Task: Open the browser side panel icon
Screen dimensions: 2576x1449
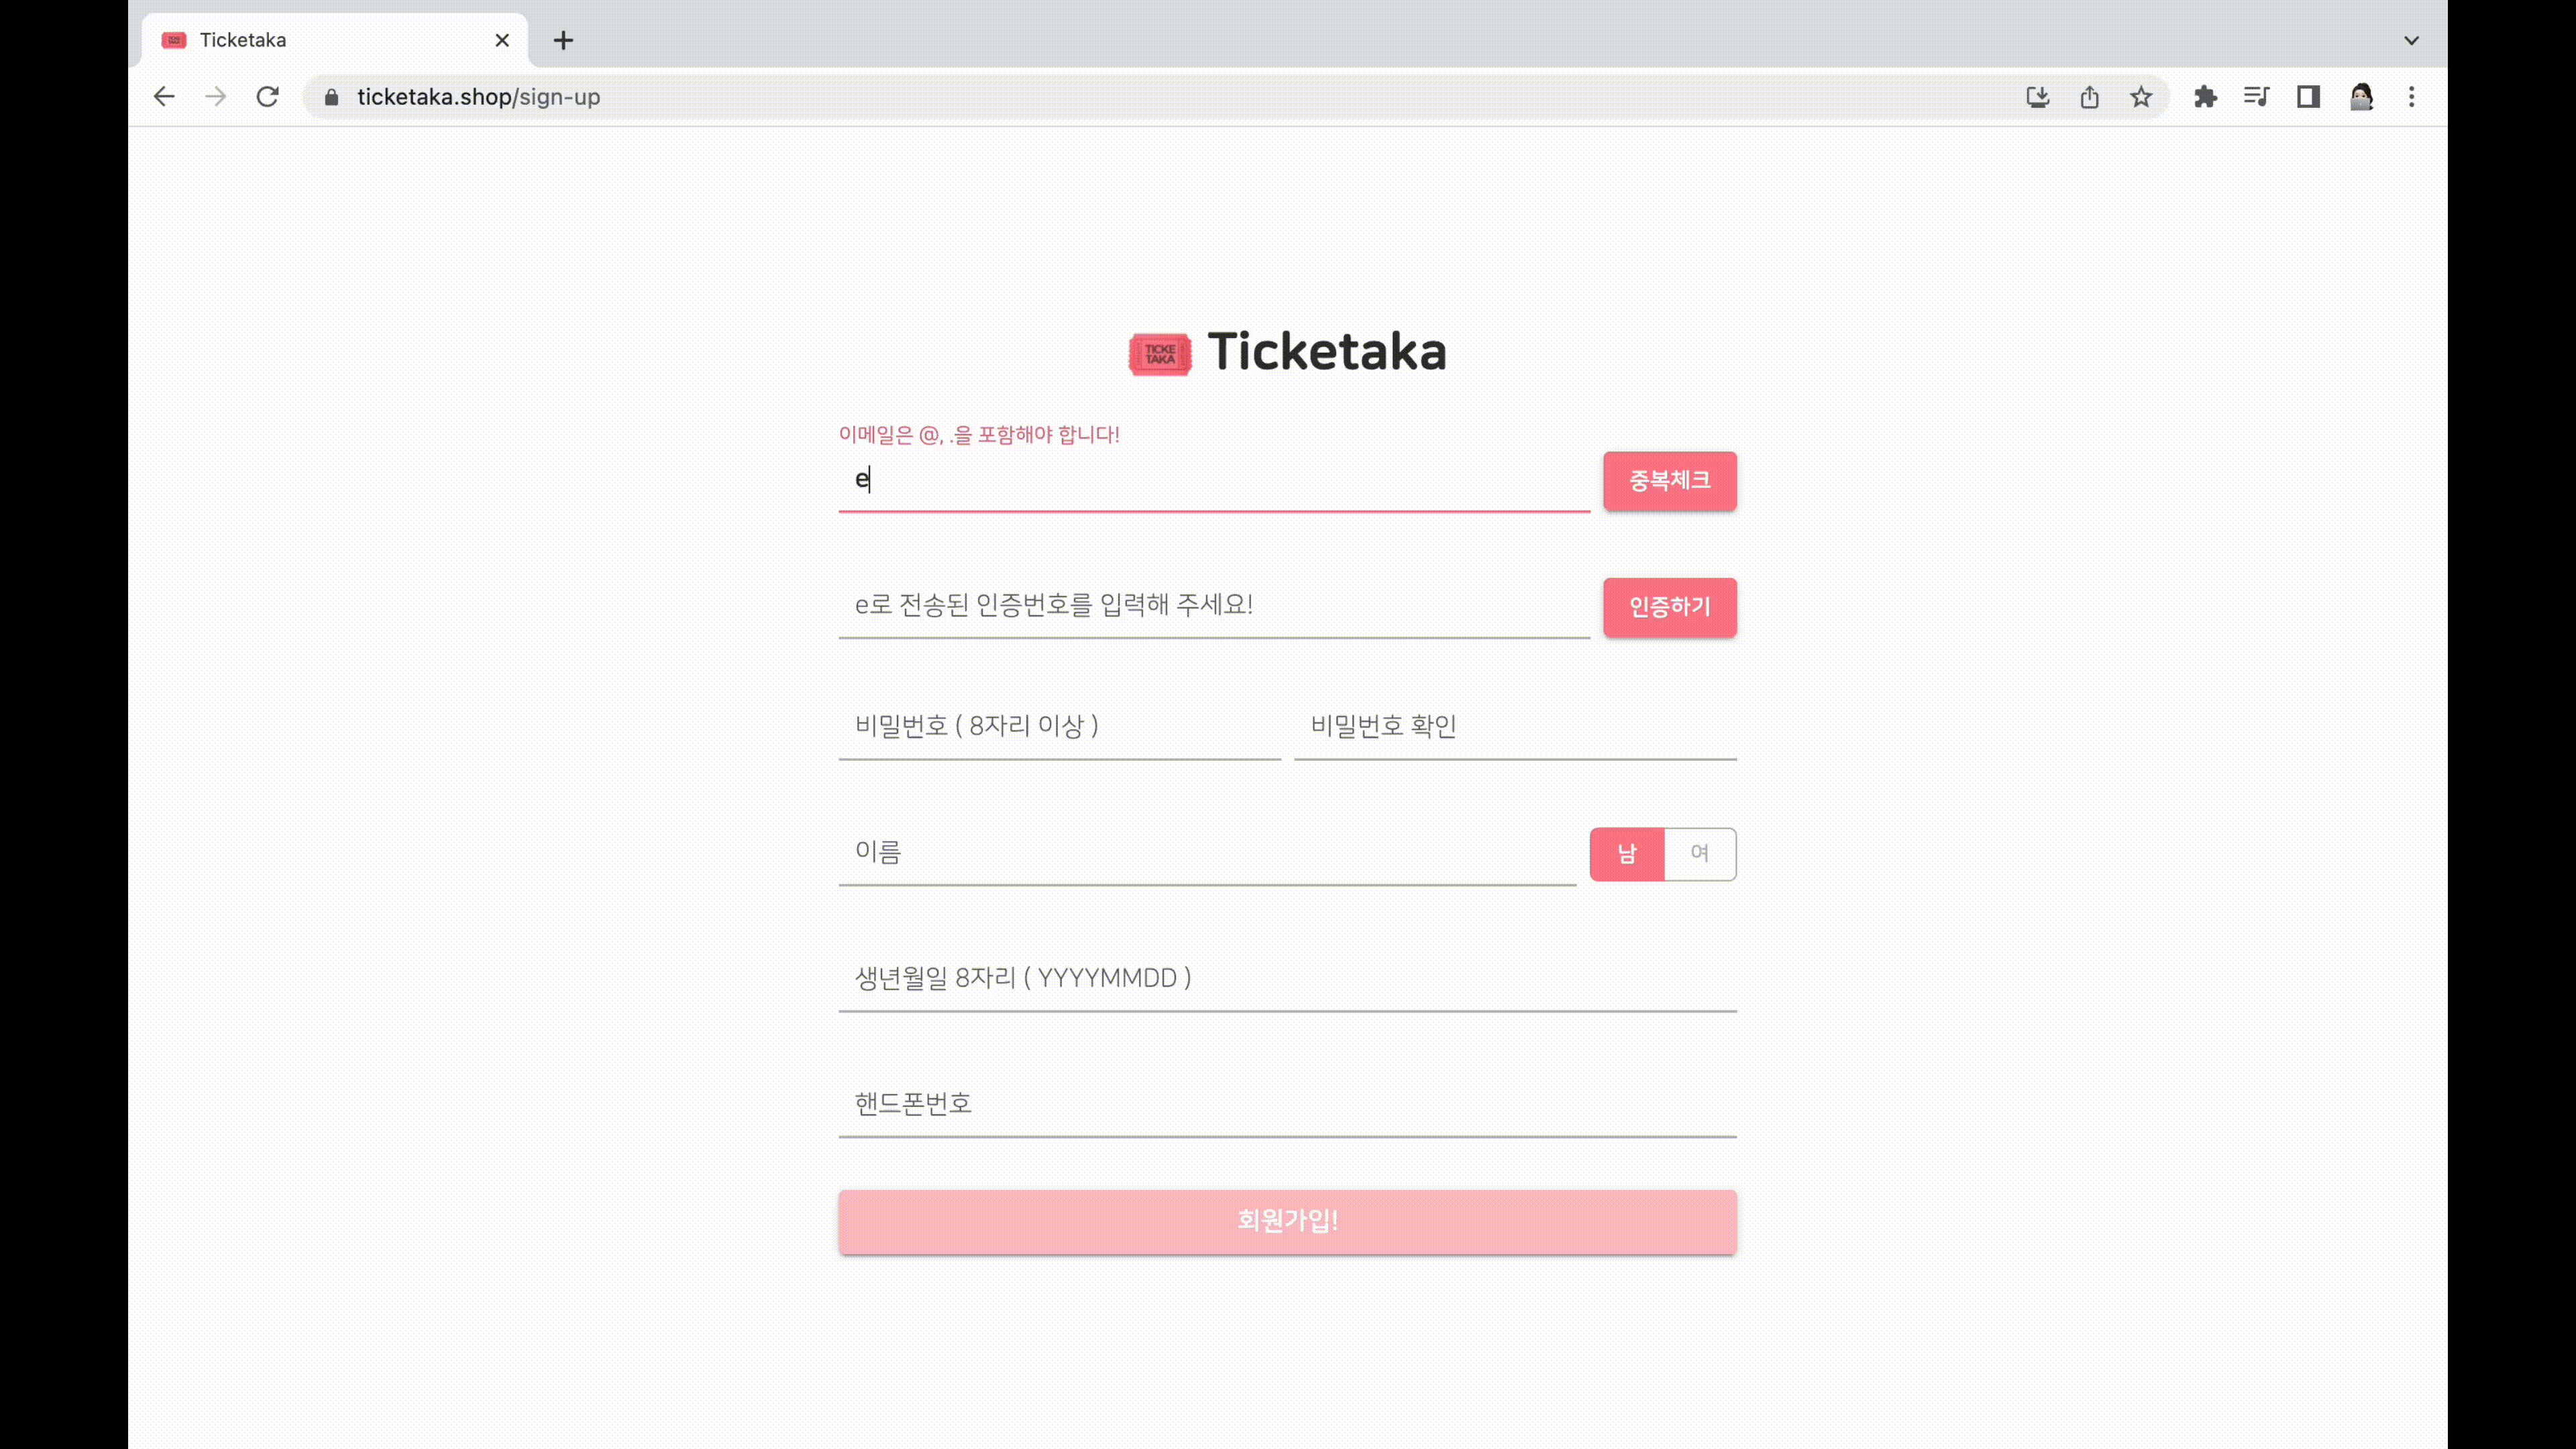Action: point(2308,97)
